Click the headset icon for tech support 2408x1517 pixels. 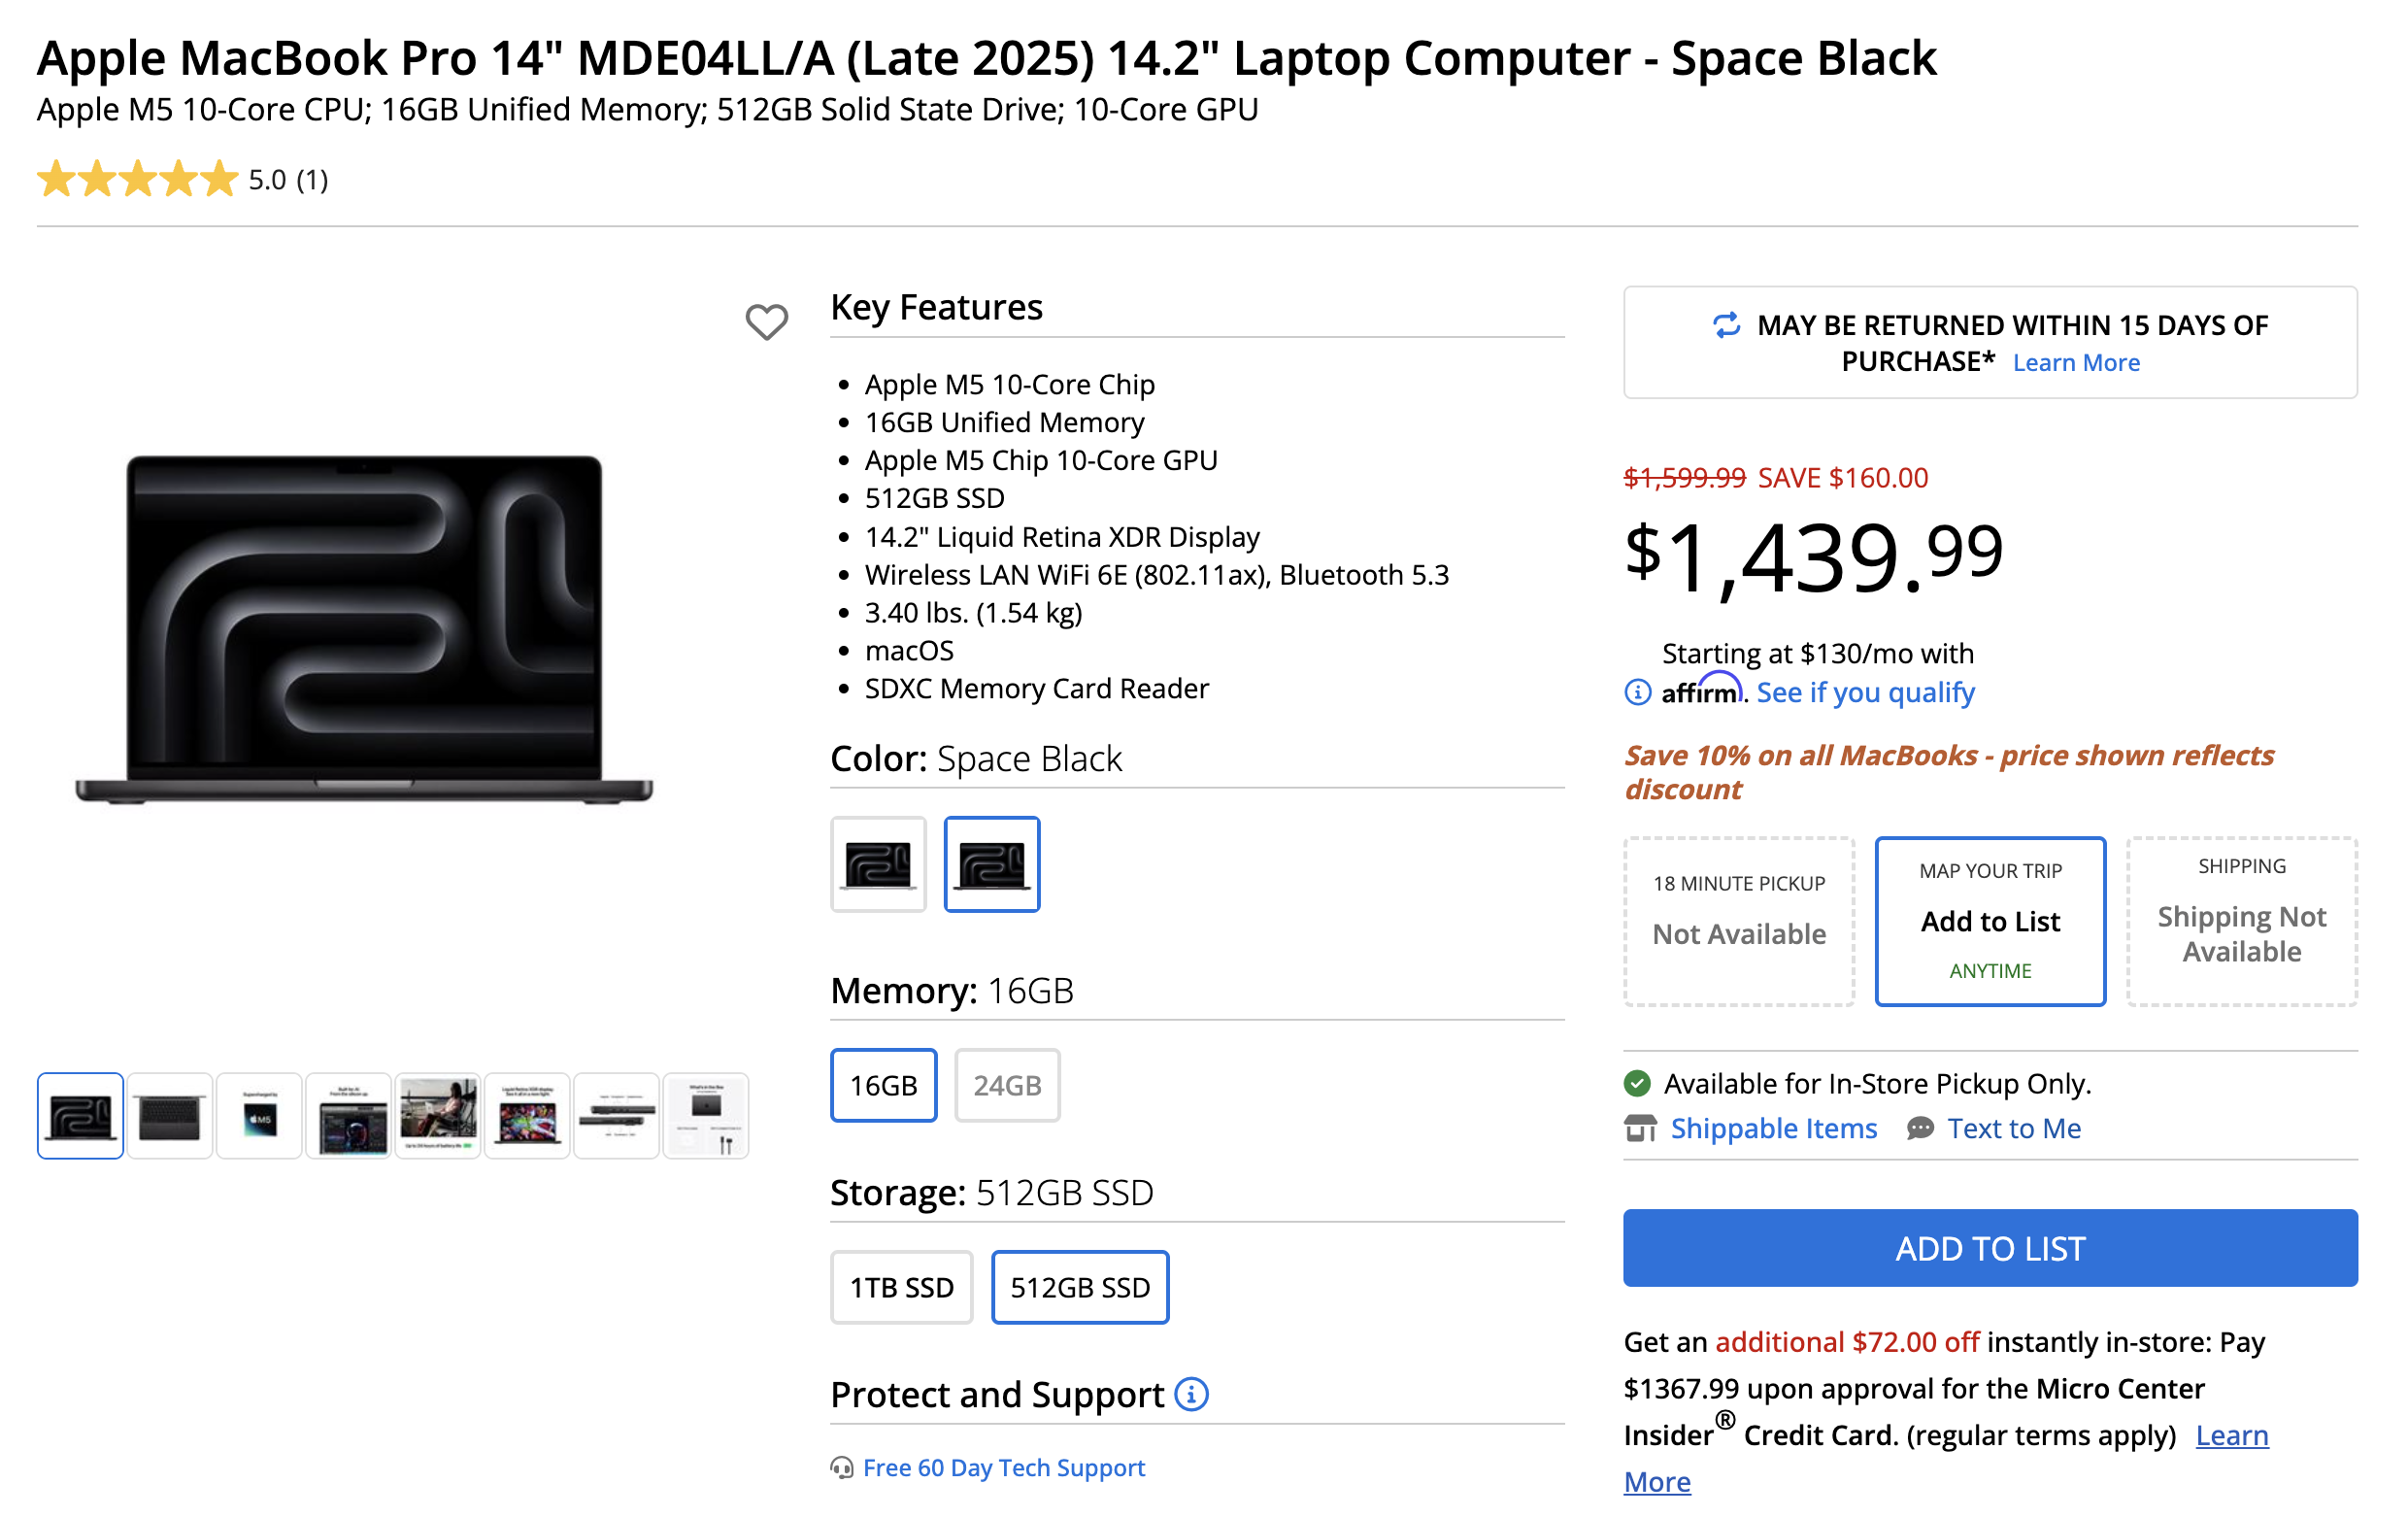pyautogui.click(x=842, y=1467)
